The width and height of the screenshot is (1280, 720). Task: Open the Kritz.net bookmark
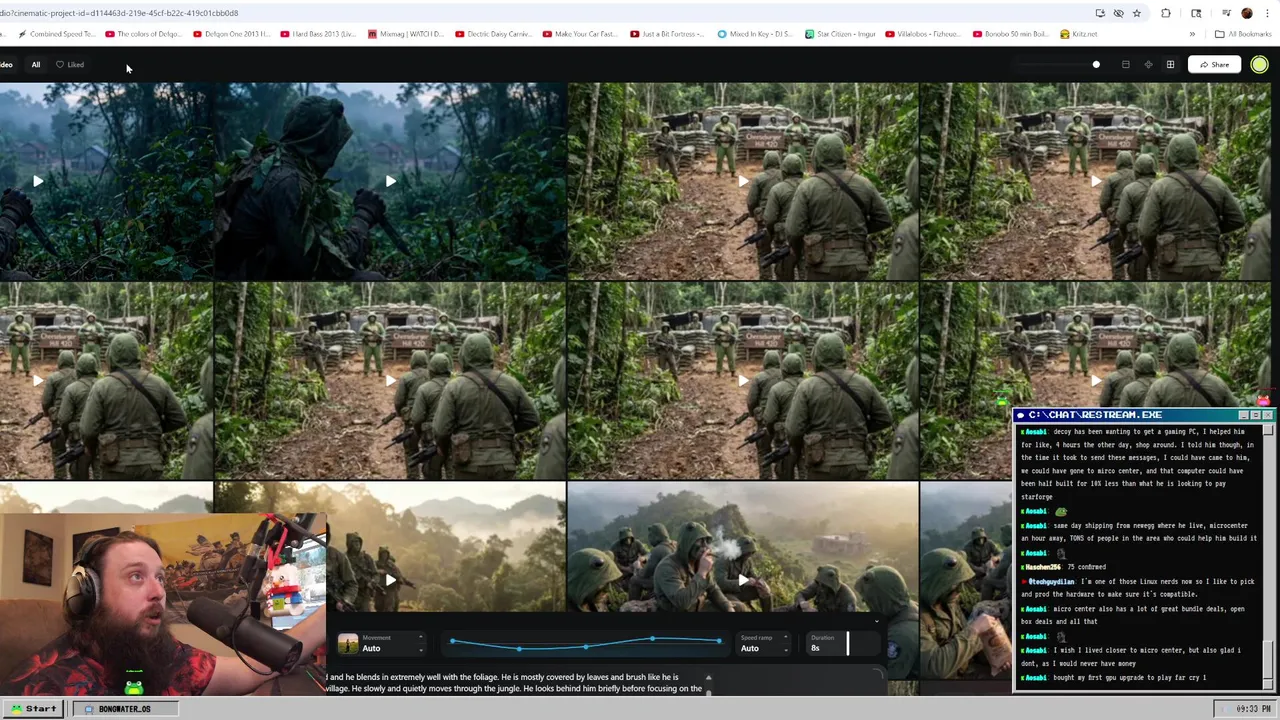tap(1079, 34)
